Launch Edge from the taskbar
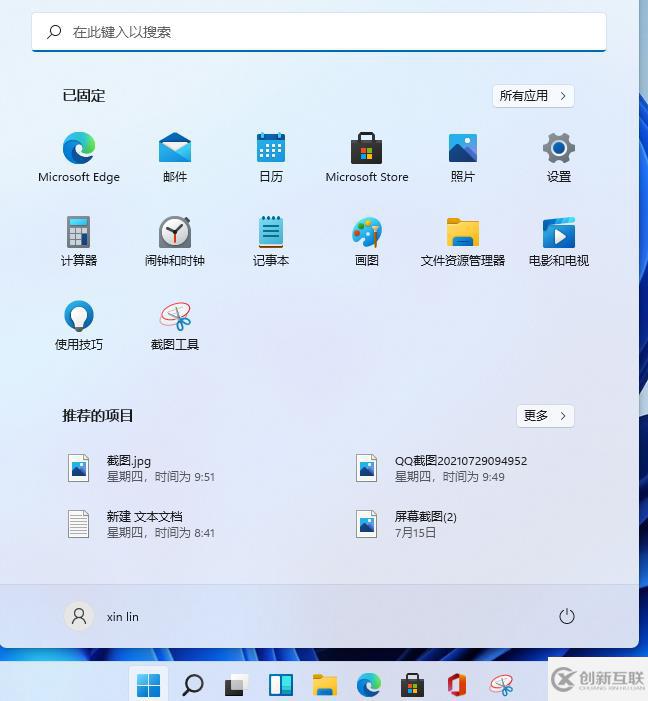The image size is (648, 701). pos(369,685)
